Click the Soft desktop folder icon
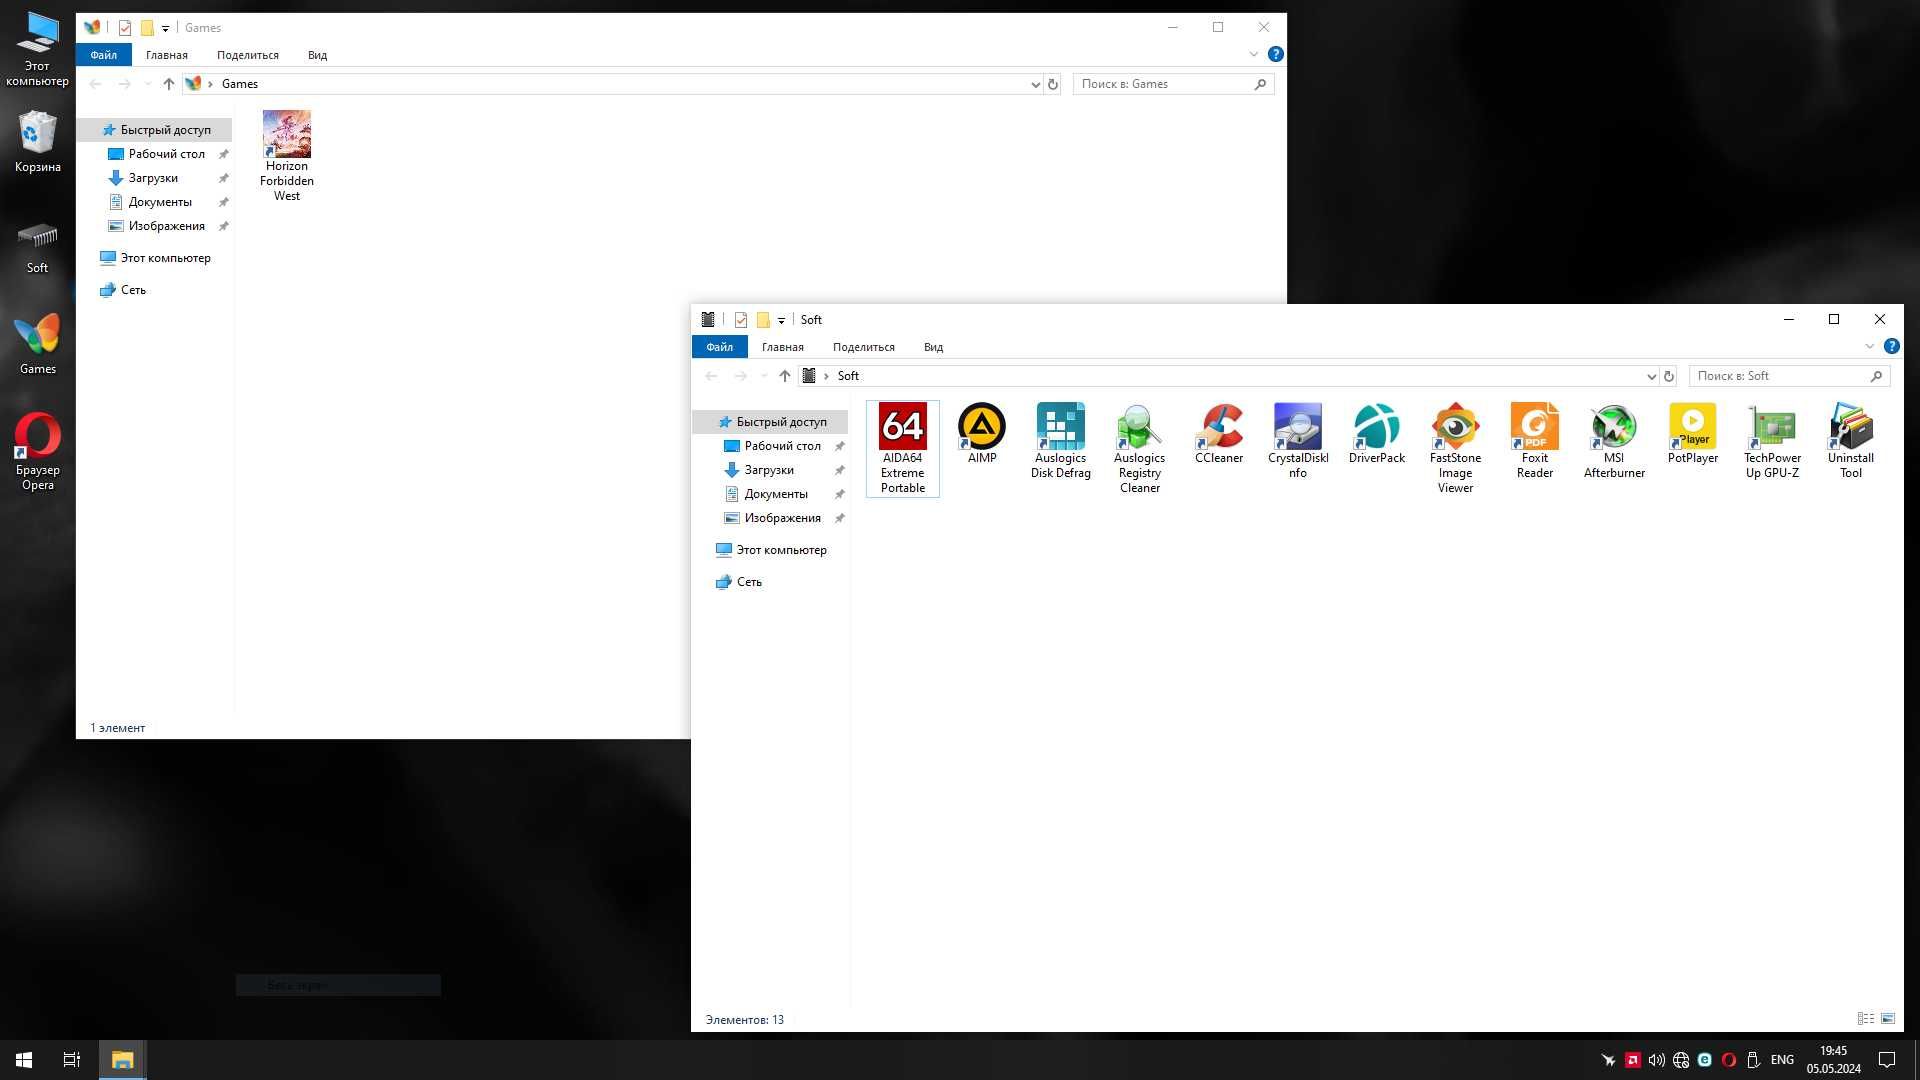The height and width of the screenshot is (1080, 1920). [x=37, y=247]
